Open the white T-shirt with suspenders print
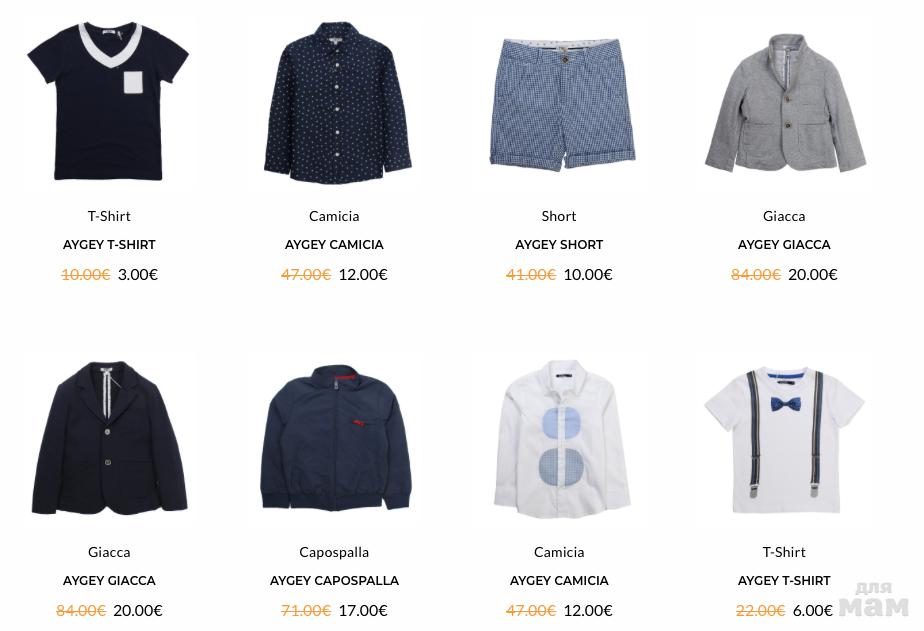 [x=784, y=440]
